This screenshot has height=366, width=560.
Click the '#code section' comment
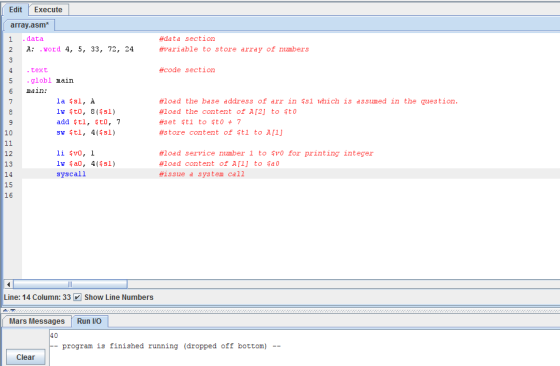coord(187,70)
